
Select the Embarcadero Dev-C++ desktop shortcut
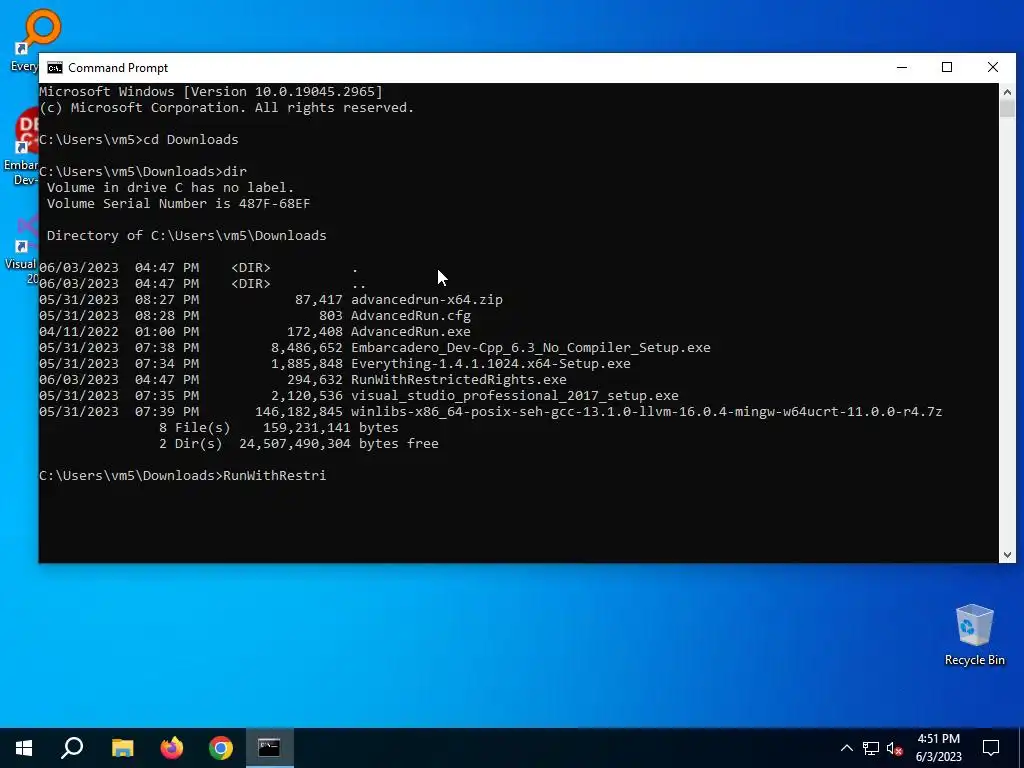click(21, 148)
